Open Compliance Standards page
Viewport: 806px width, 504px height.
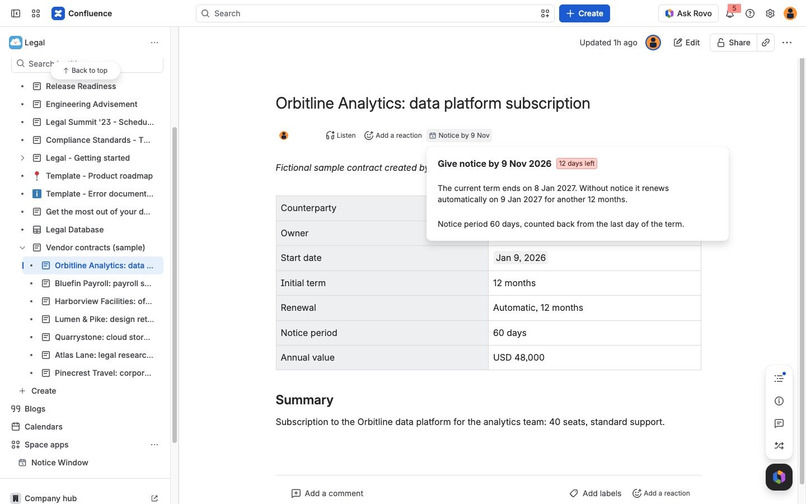point(98,140)
